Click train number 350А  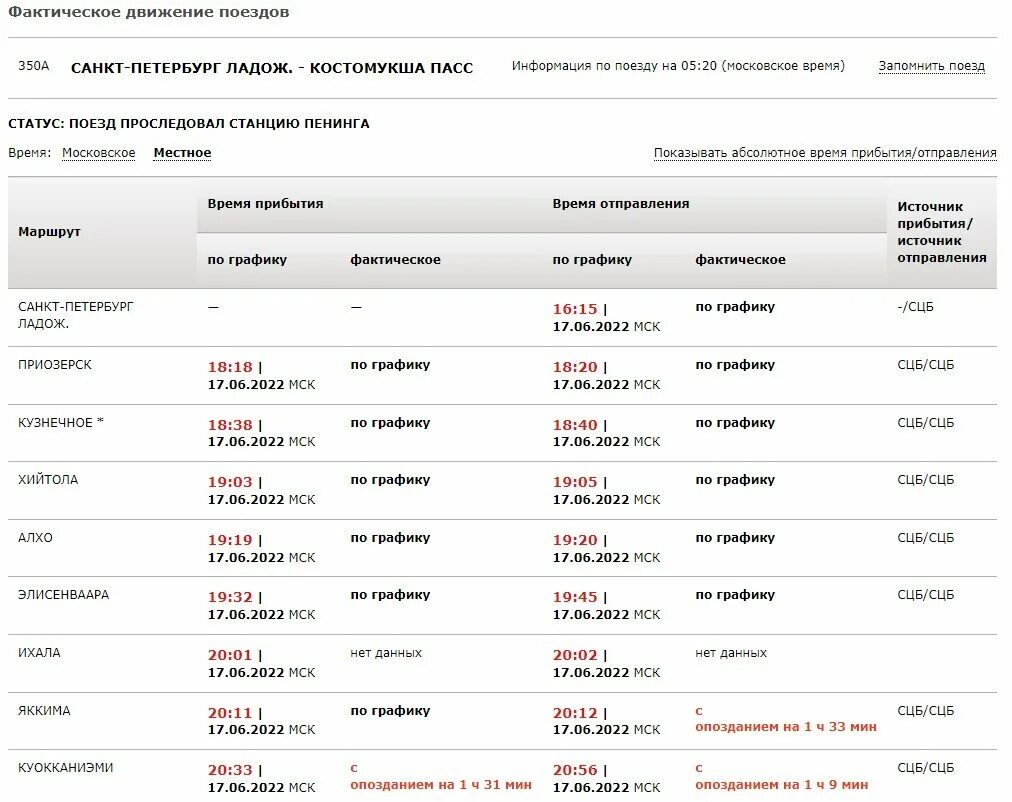pos(34,66)
